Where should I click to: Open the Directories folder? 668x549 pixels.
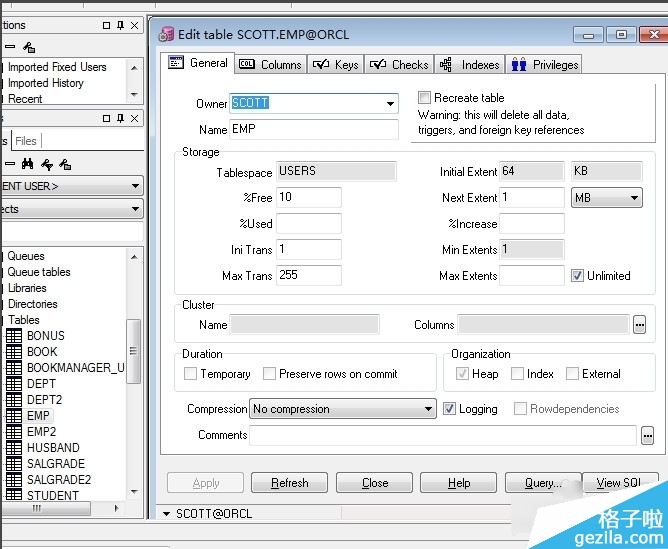coord(32,304)
